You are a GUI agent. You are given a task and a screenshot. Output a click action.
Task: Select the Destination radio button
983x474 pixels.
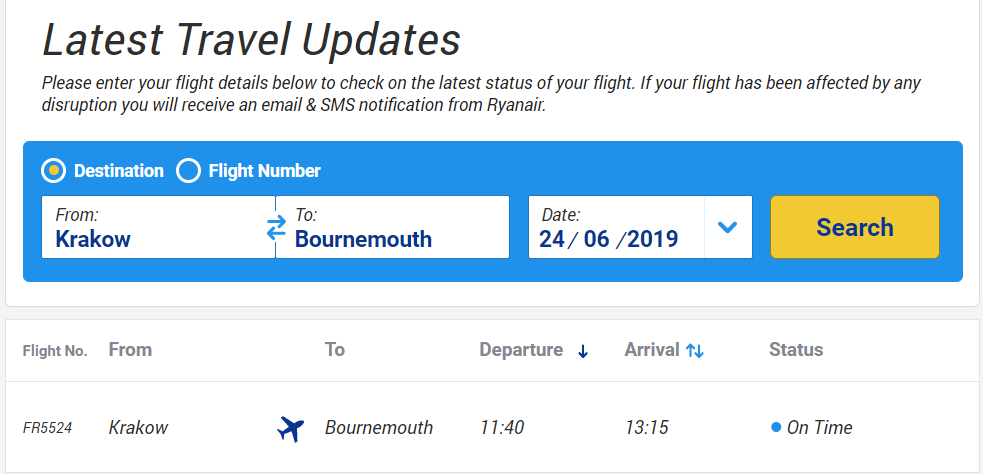[x=53, y=171]
